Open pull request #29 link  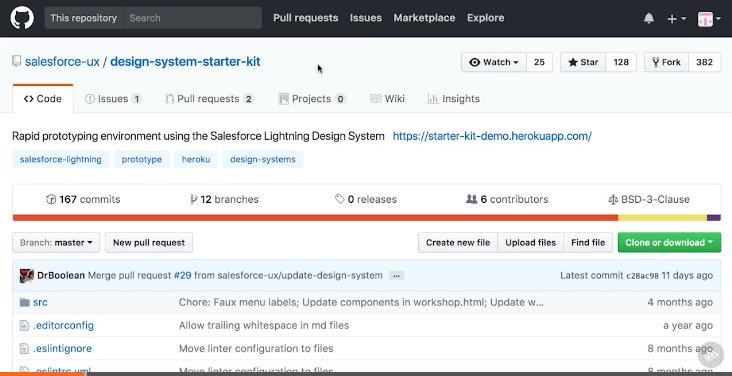183,276
